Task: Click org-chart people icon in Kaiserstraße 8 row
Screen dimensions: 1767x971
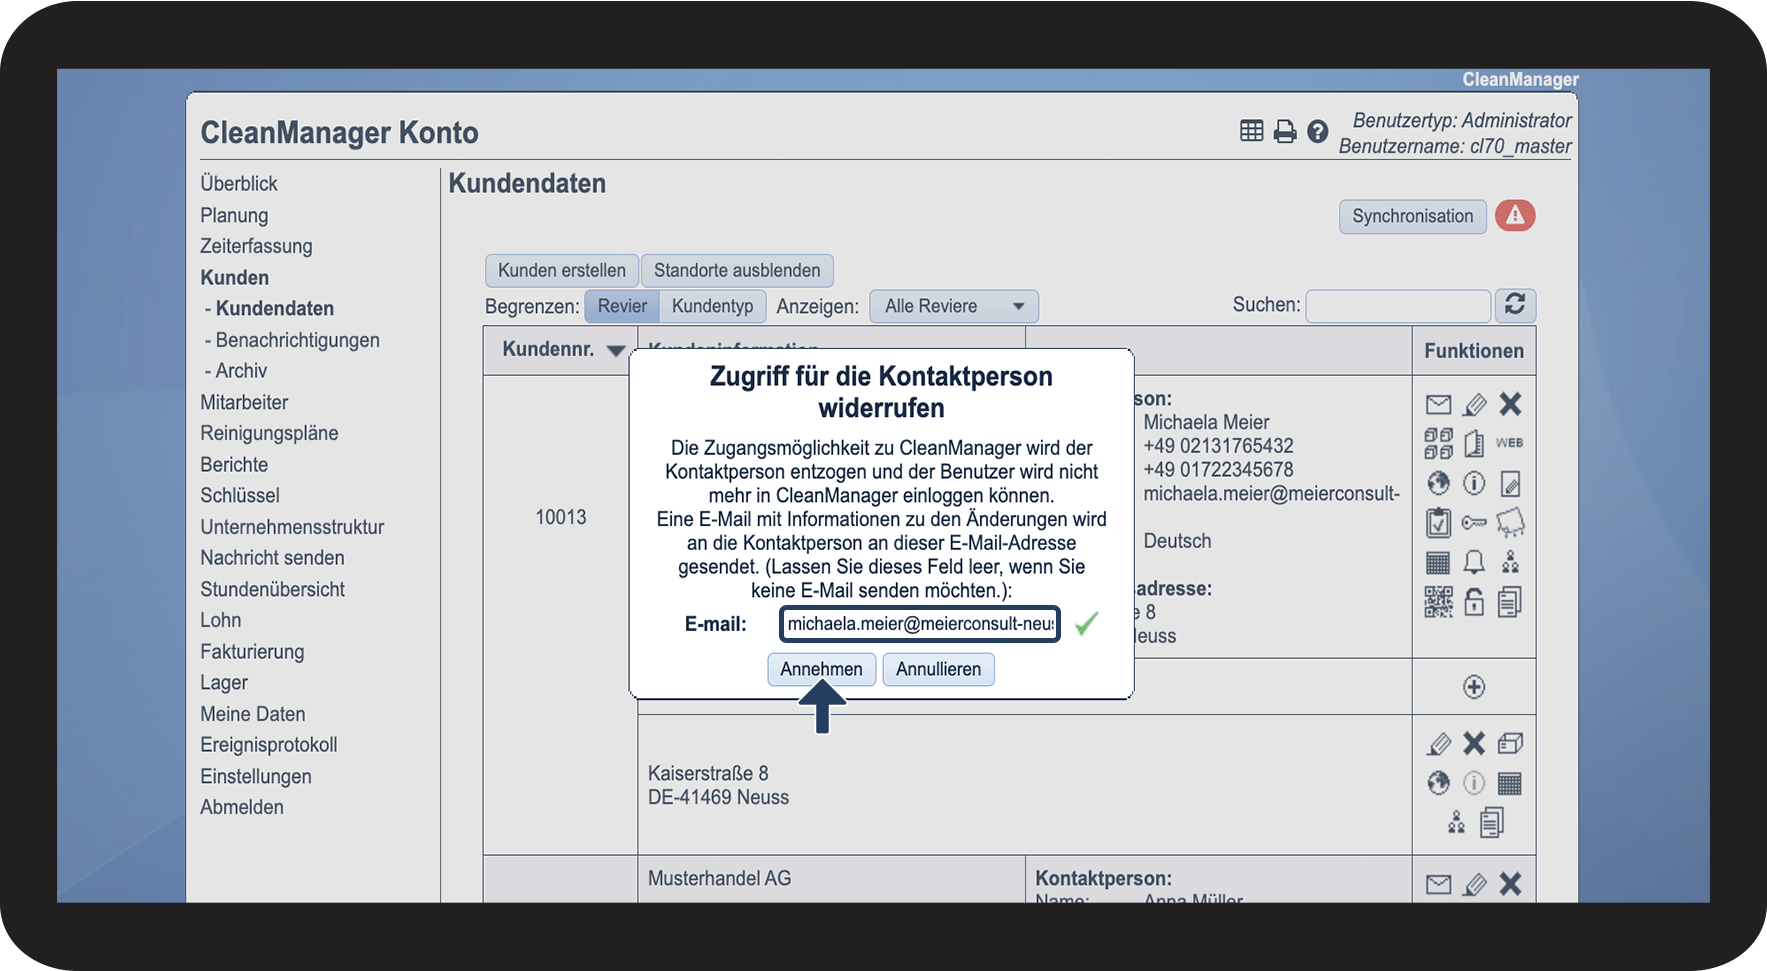Action: (1456, 822)
